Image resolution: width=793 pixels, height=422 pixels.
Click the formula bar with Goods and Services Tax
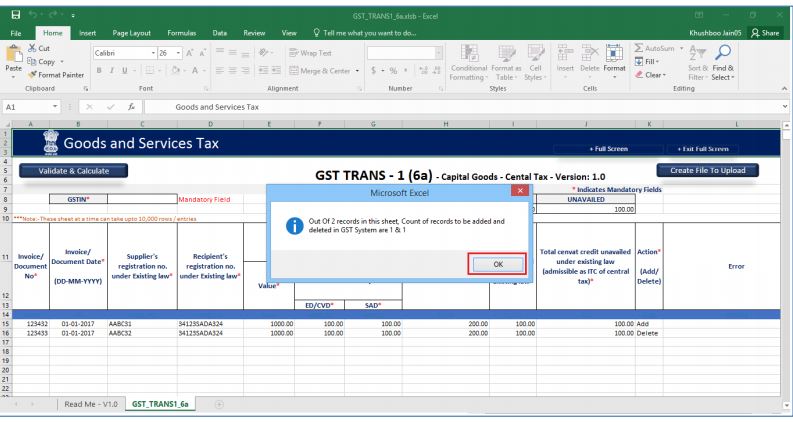tap(462, 107)
